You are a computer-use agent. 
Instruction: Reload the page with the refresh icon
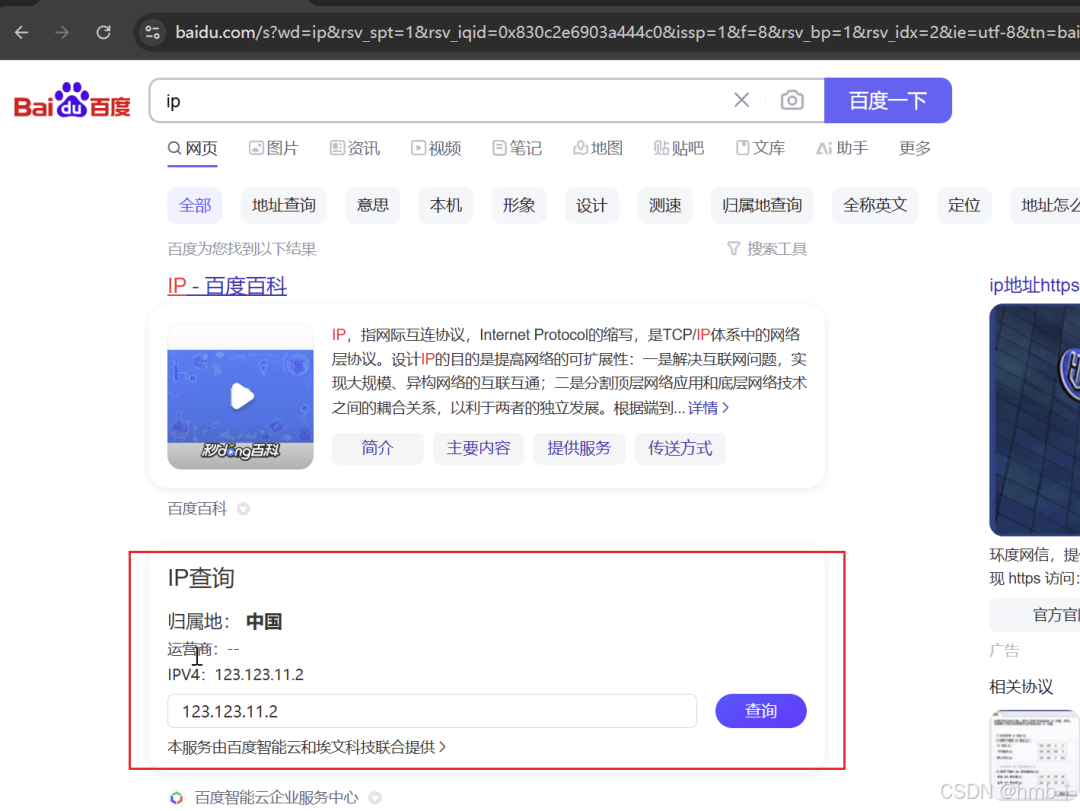pos(103,32)
